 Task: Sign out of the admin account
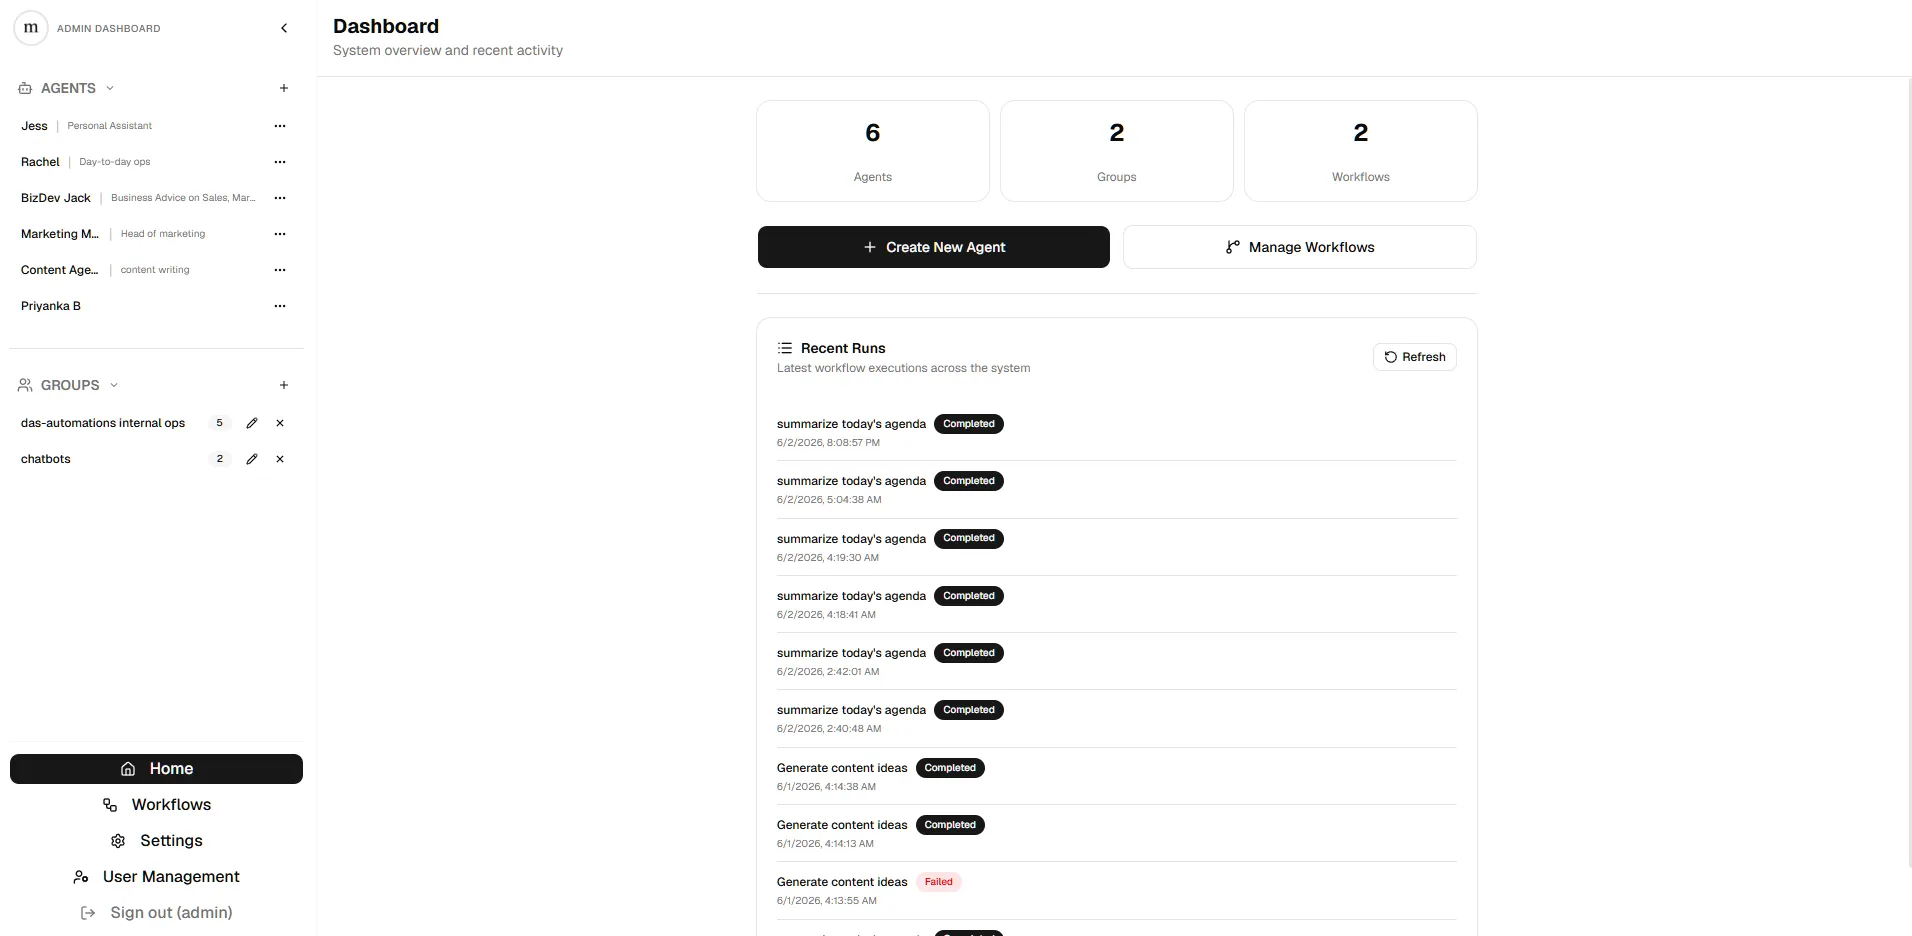(156, 913)
